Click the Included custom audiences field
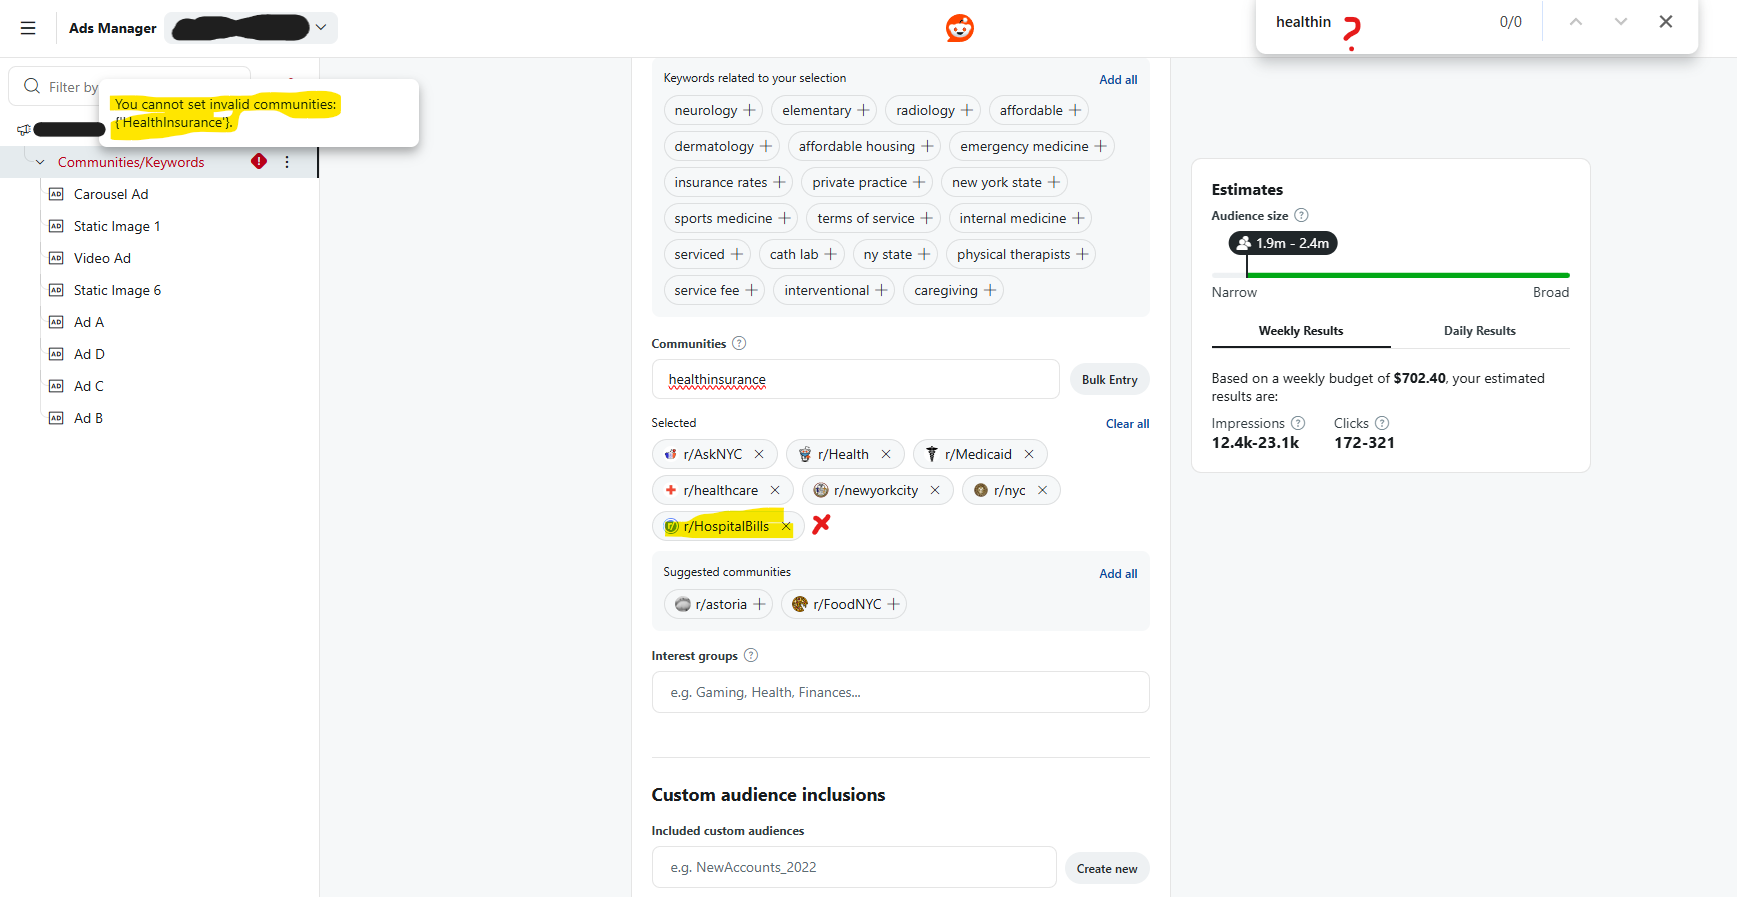Screen dimensions: 1737x897 854,867
